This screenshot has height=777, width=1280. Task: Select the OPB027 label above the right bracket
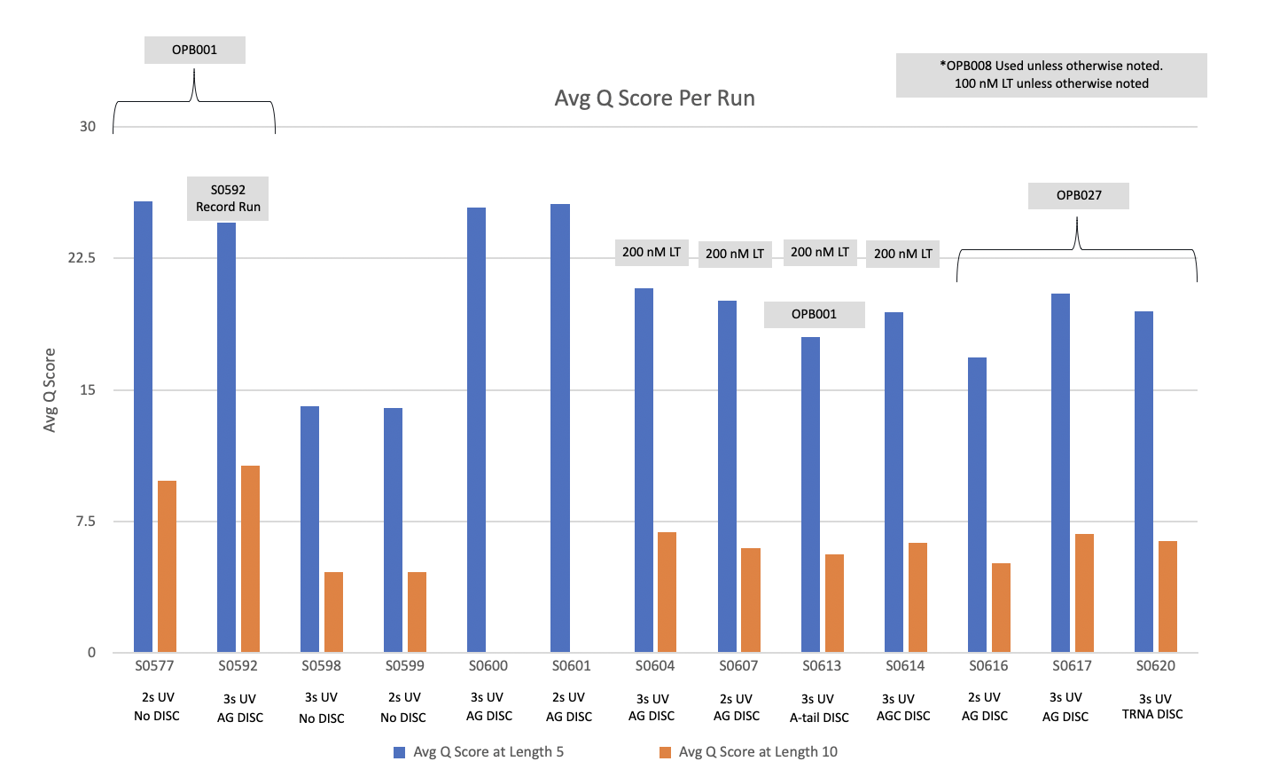(1078, 195)
